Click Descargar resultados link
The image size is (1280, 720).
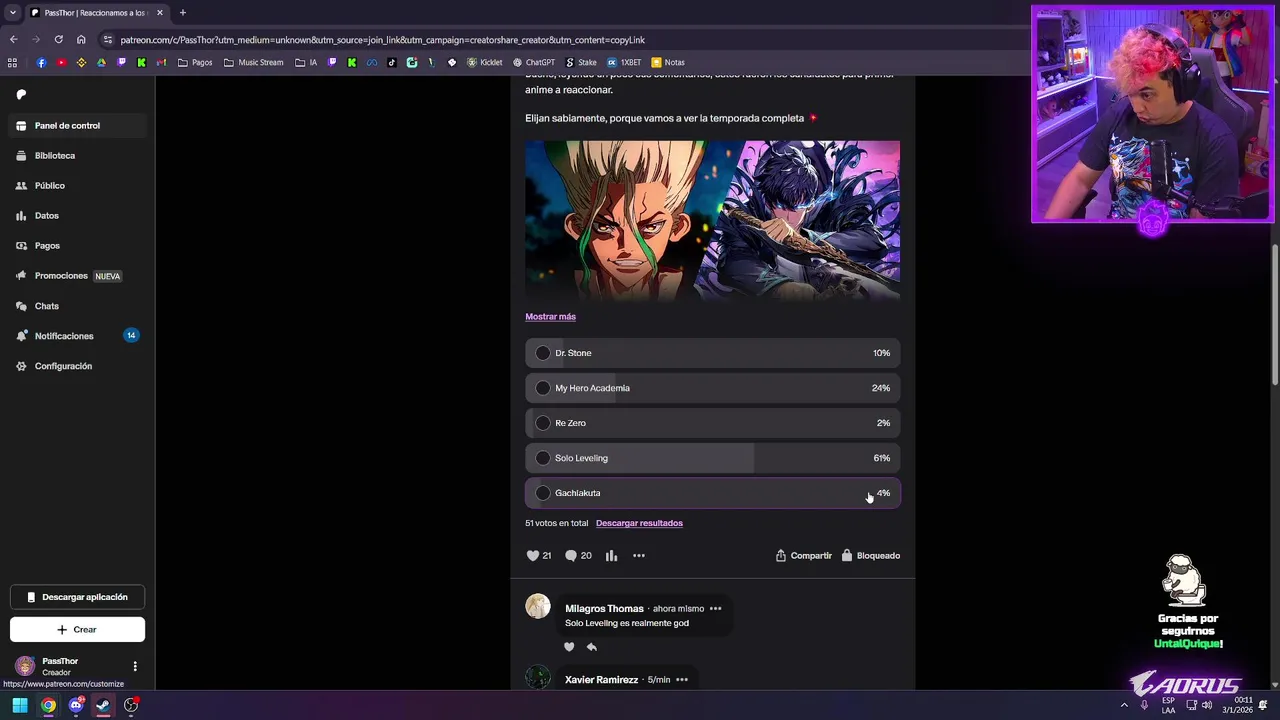639,523
